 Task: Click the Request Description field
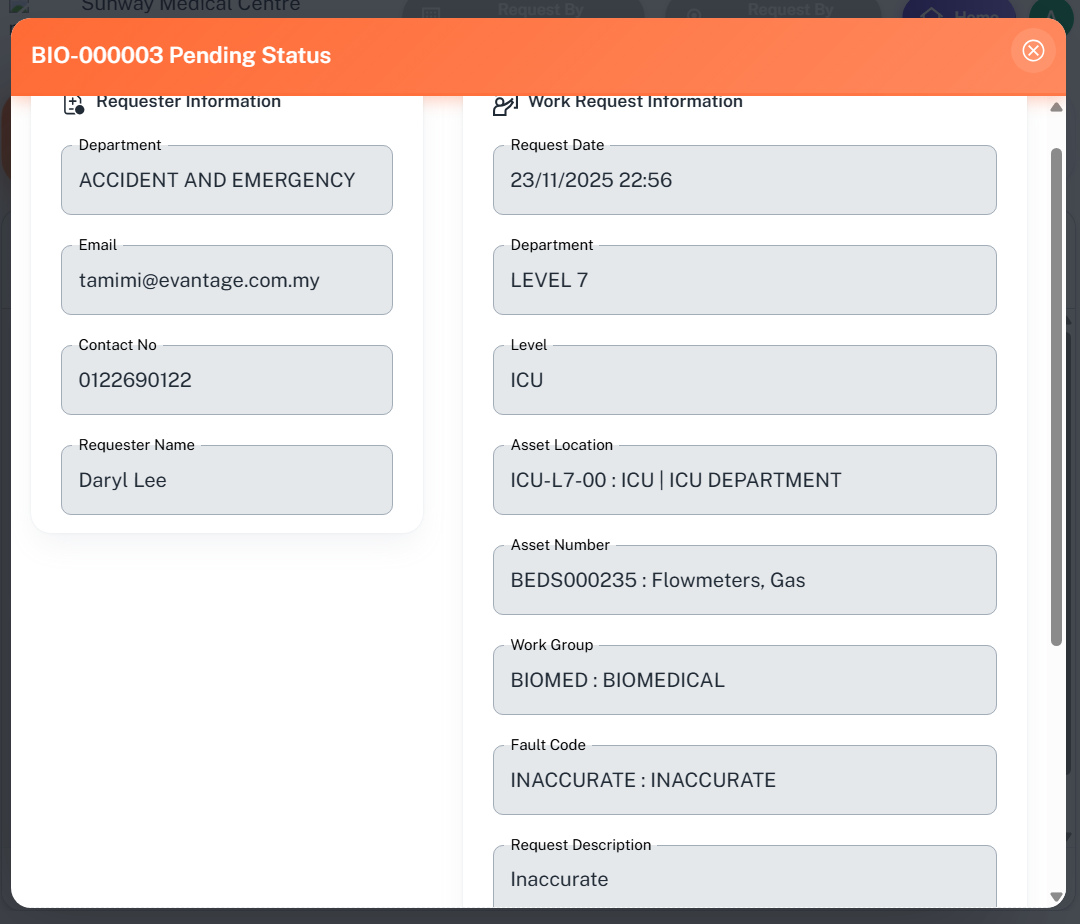[744, 879]
